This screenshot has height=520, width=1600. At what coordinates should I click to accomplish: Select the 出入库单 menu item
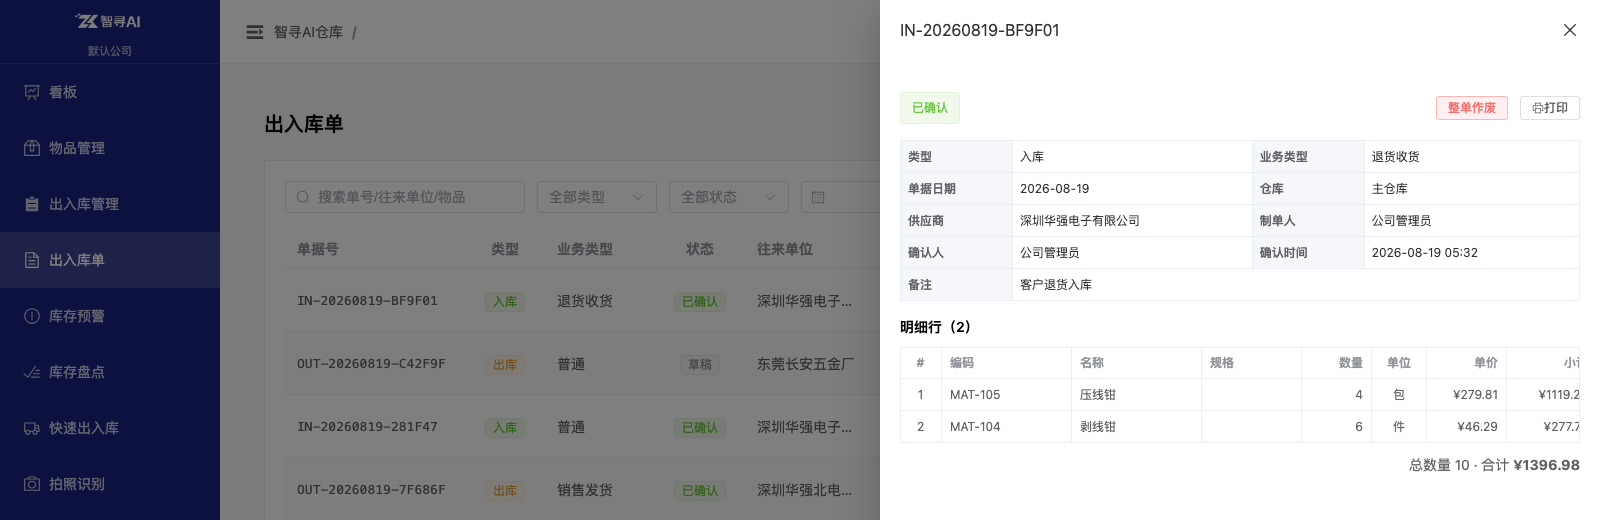[110, 260]
